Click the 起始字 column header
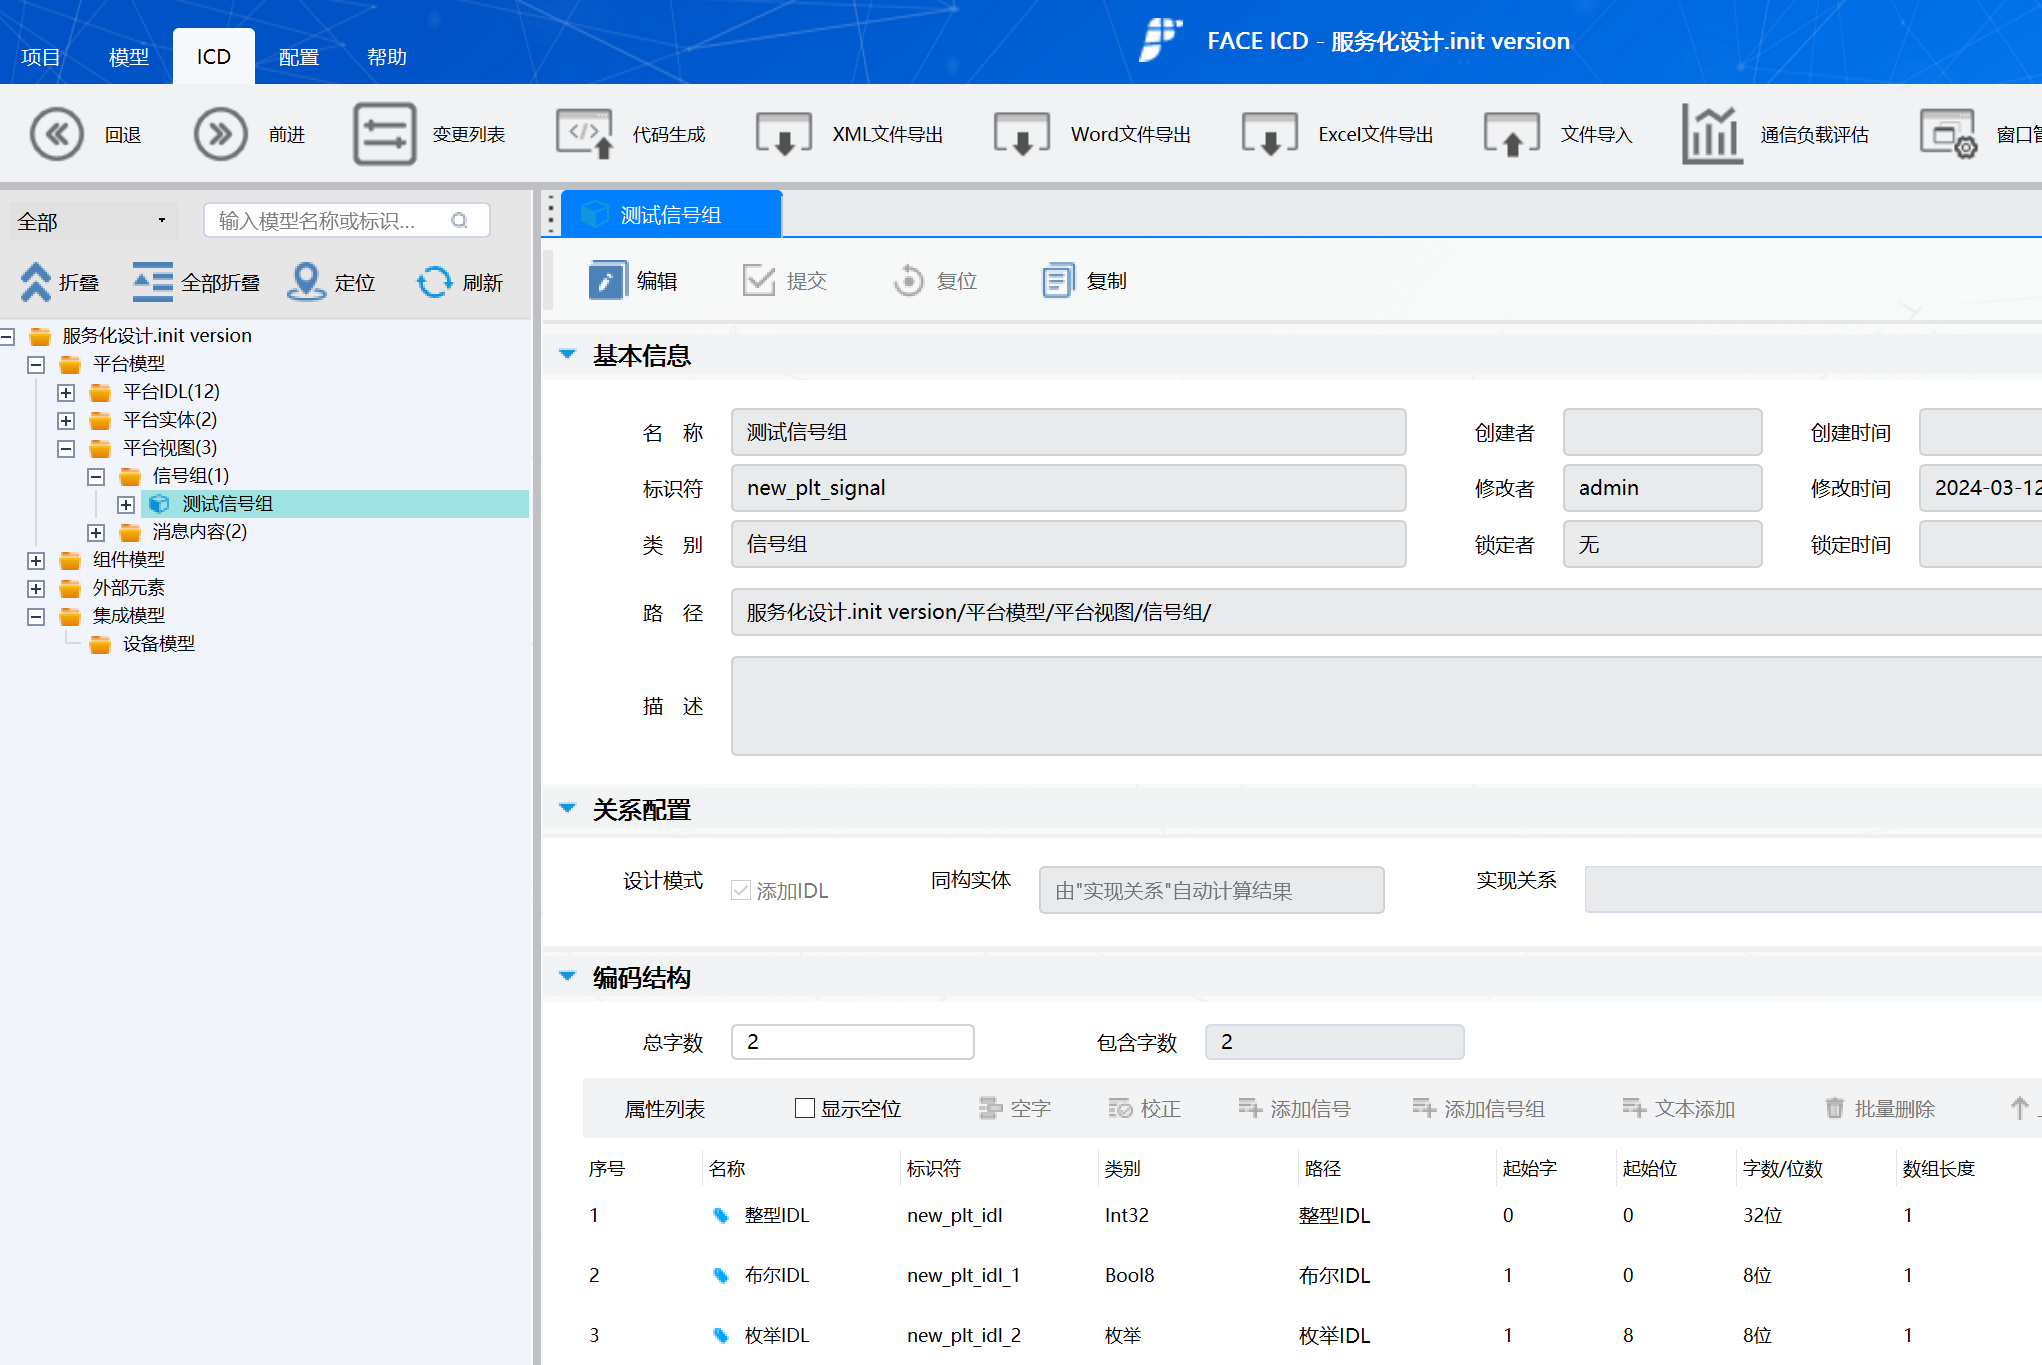Image resolution: width=2042 pixels, height=1365 pixels. (1530, 1168)
